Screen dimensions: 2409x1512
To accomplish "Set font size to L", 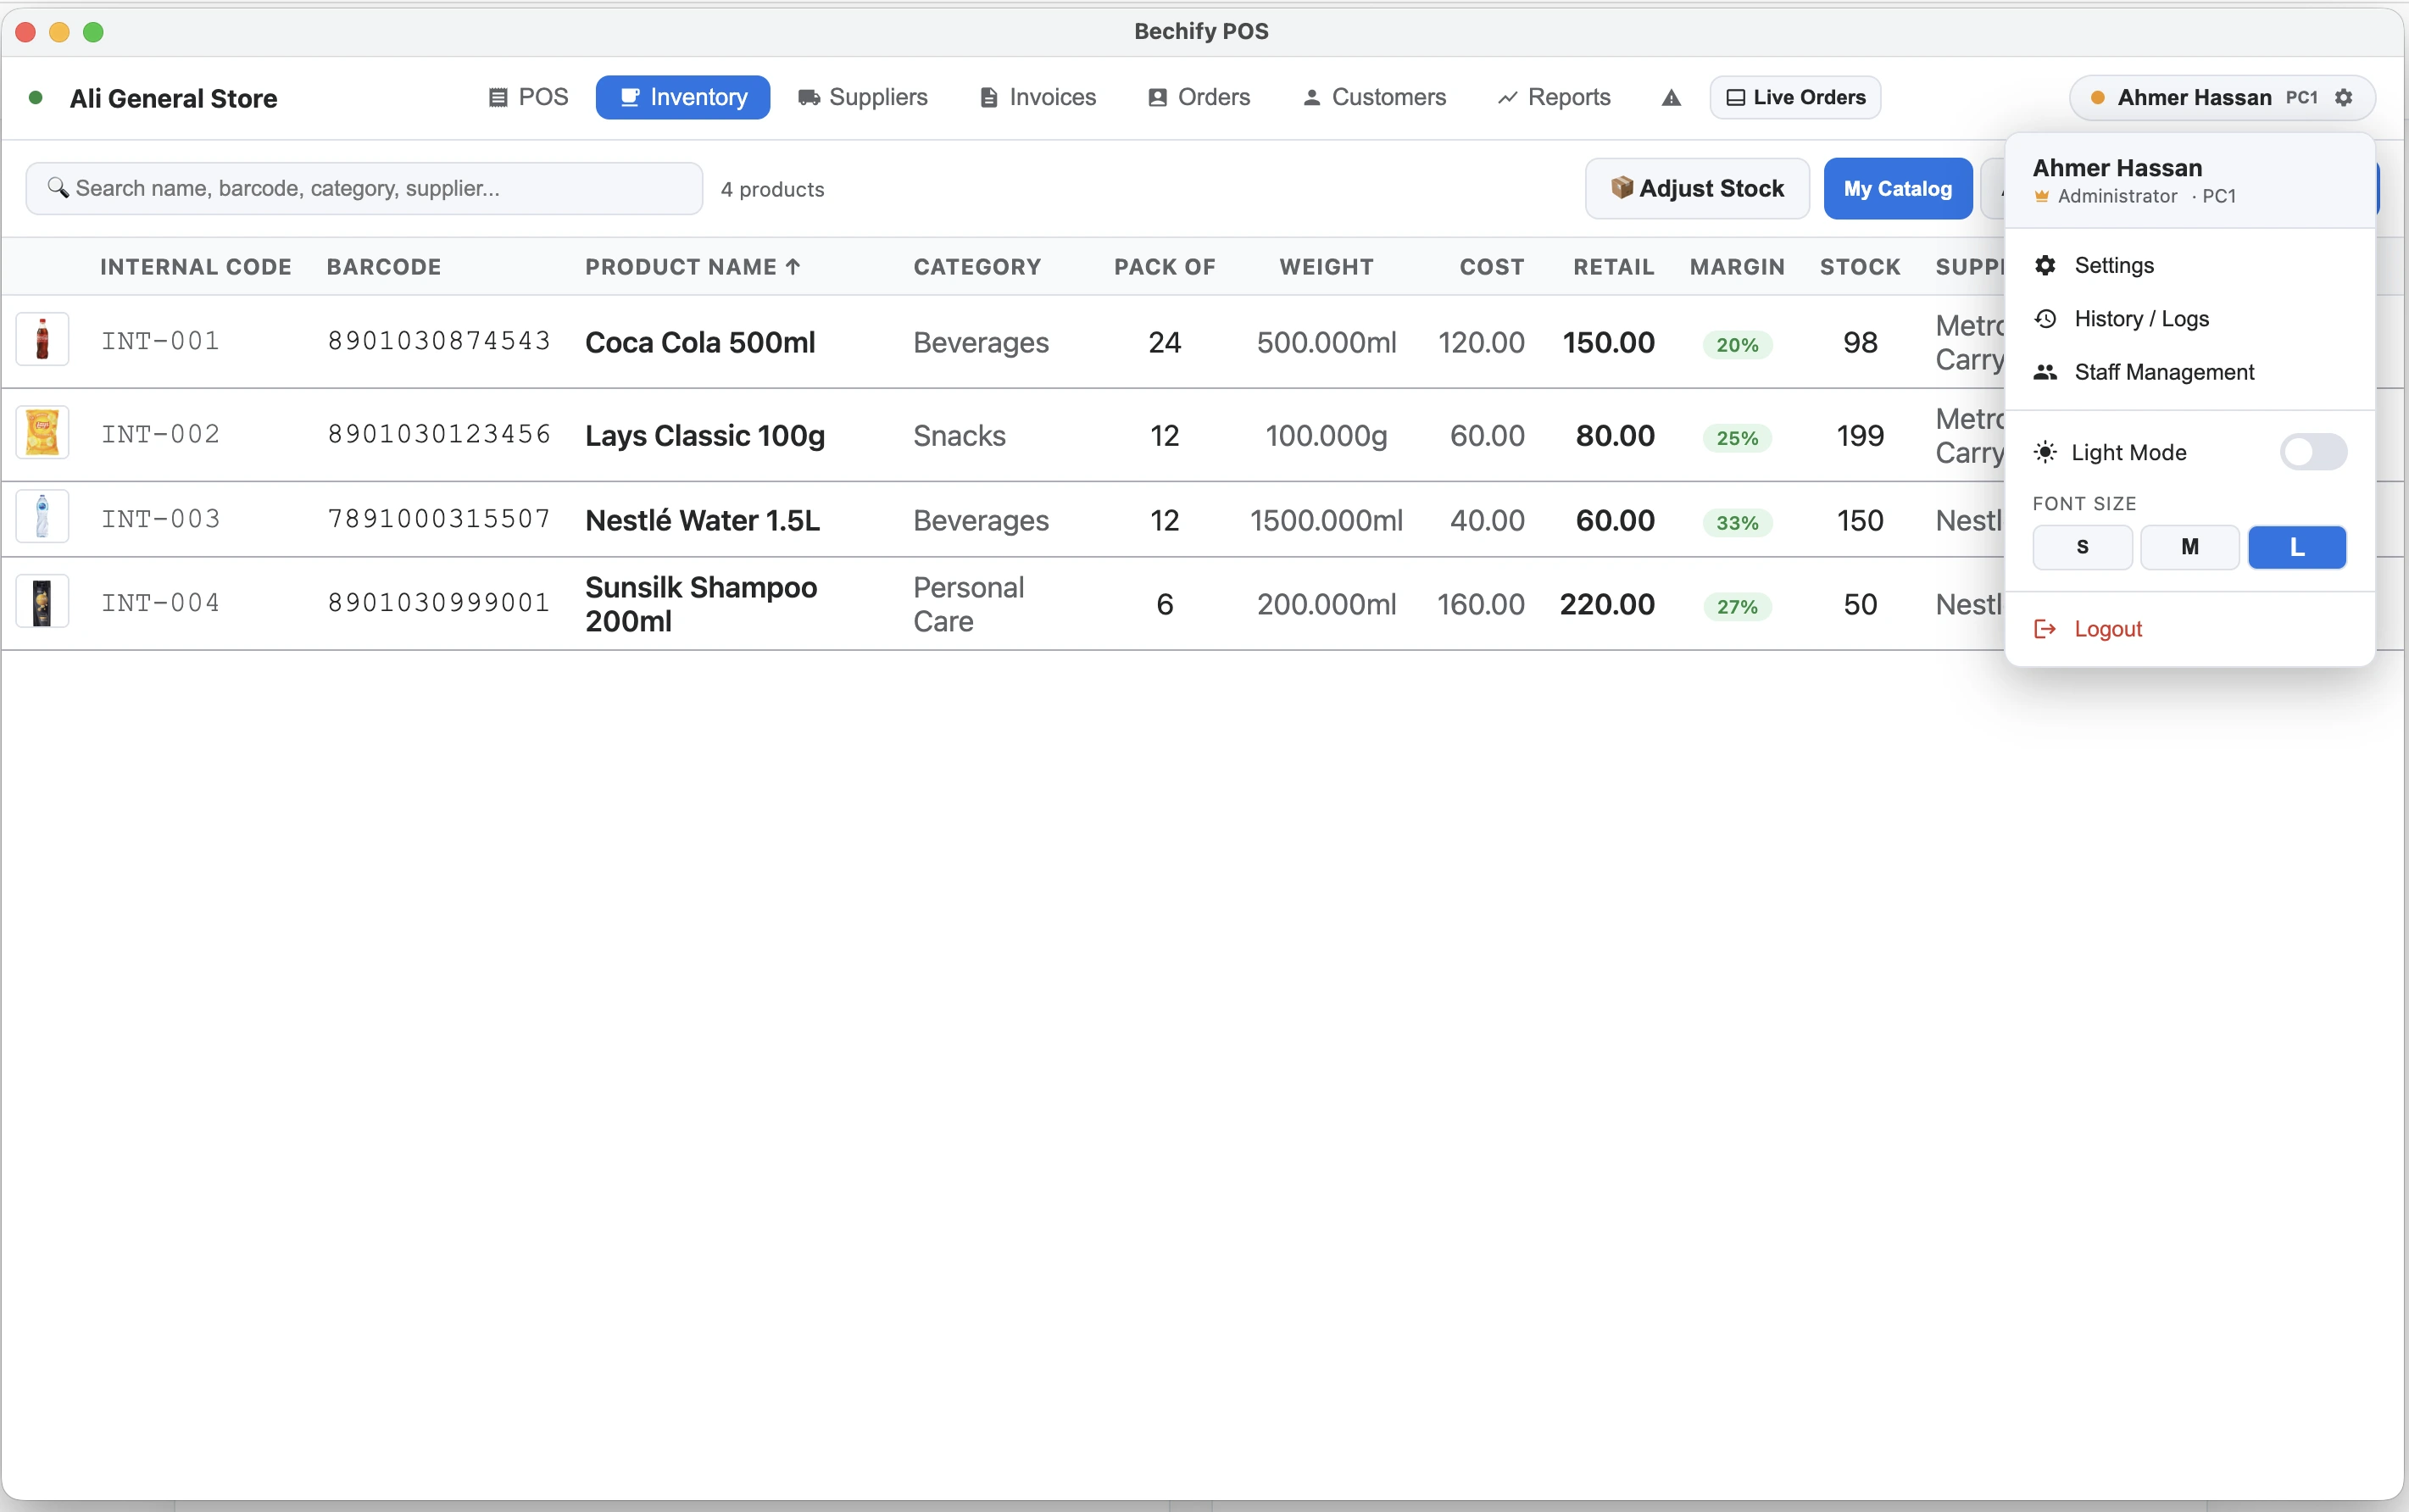I will pyautogui.click(x=2297, y=547).
